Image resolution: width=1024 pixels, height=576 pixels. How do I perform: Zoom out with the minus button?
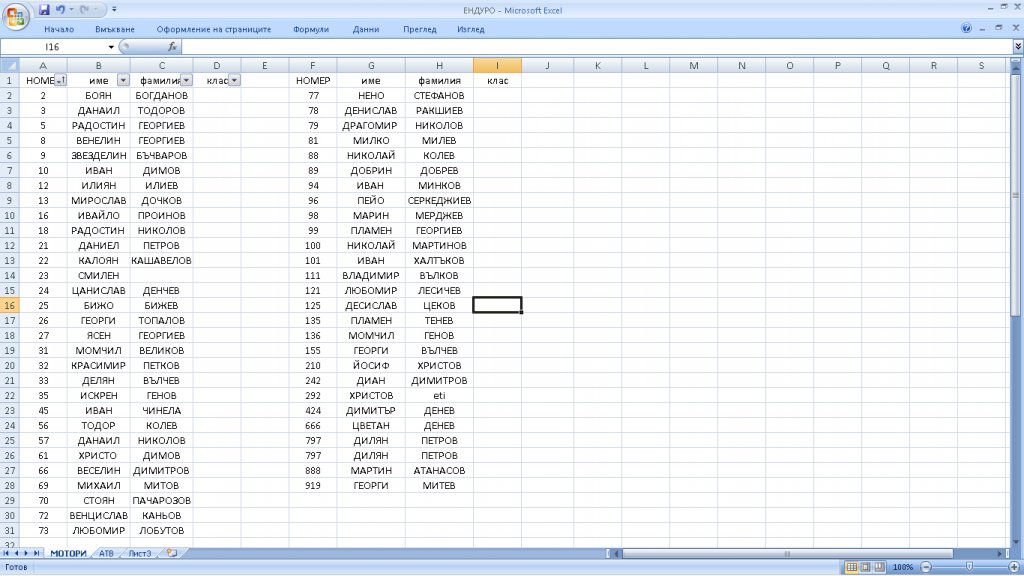coord(927,567)
